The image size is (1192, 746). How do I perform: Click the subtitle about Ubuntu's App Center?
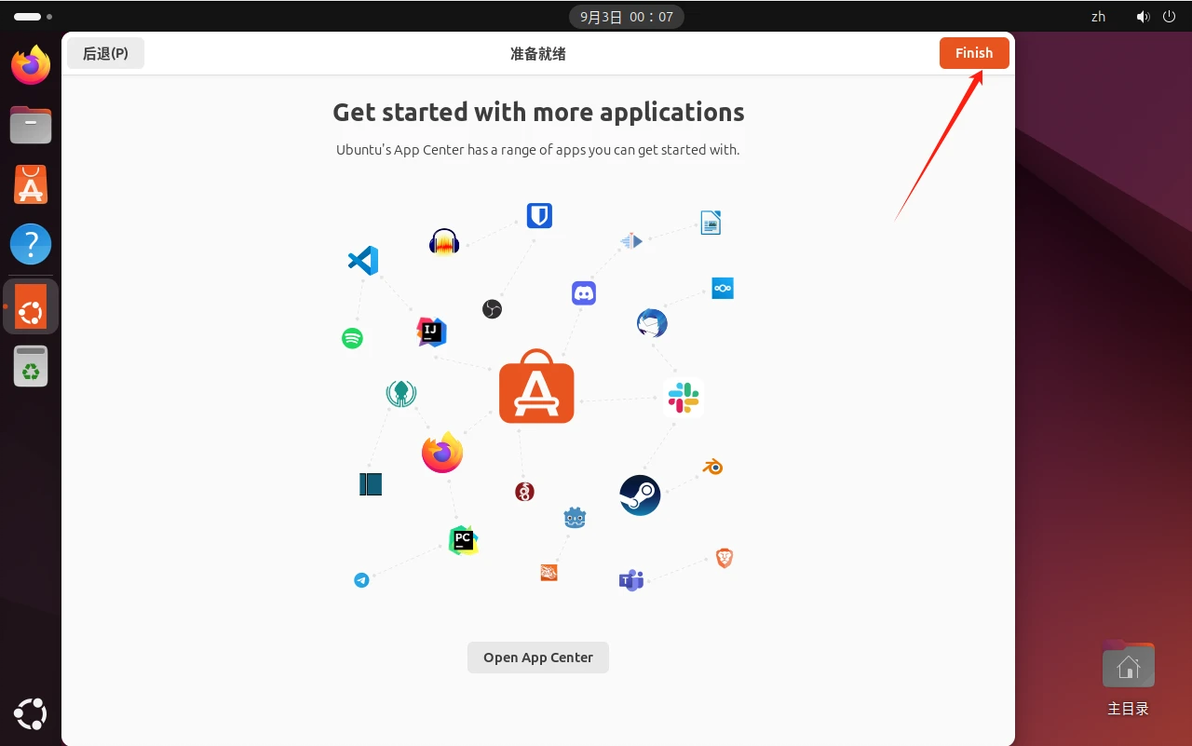click(x=538, y=150)
